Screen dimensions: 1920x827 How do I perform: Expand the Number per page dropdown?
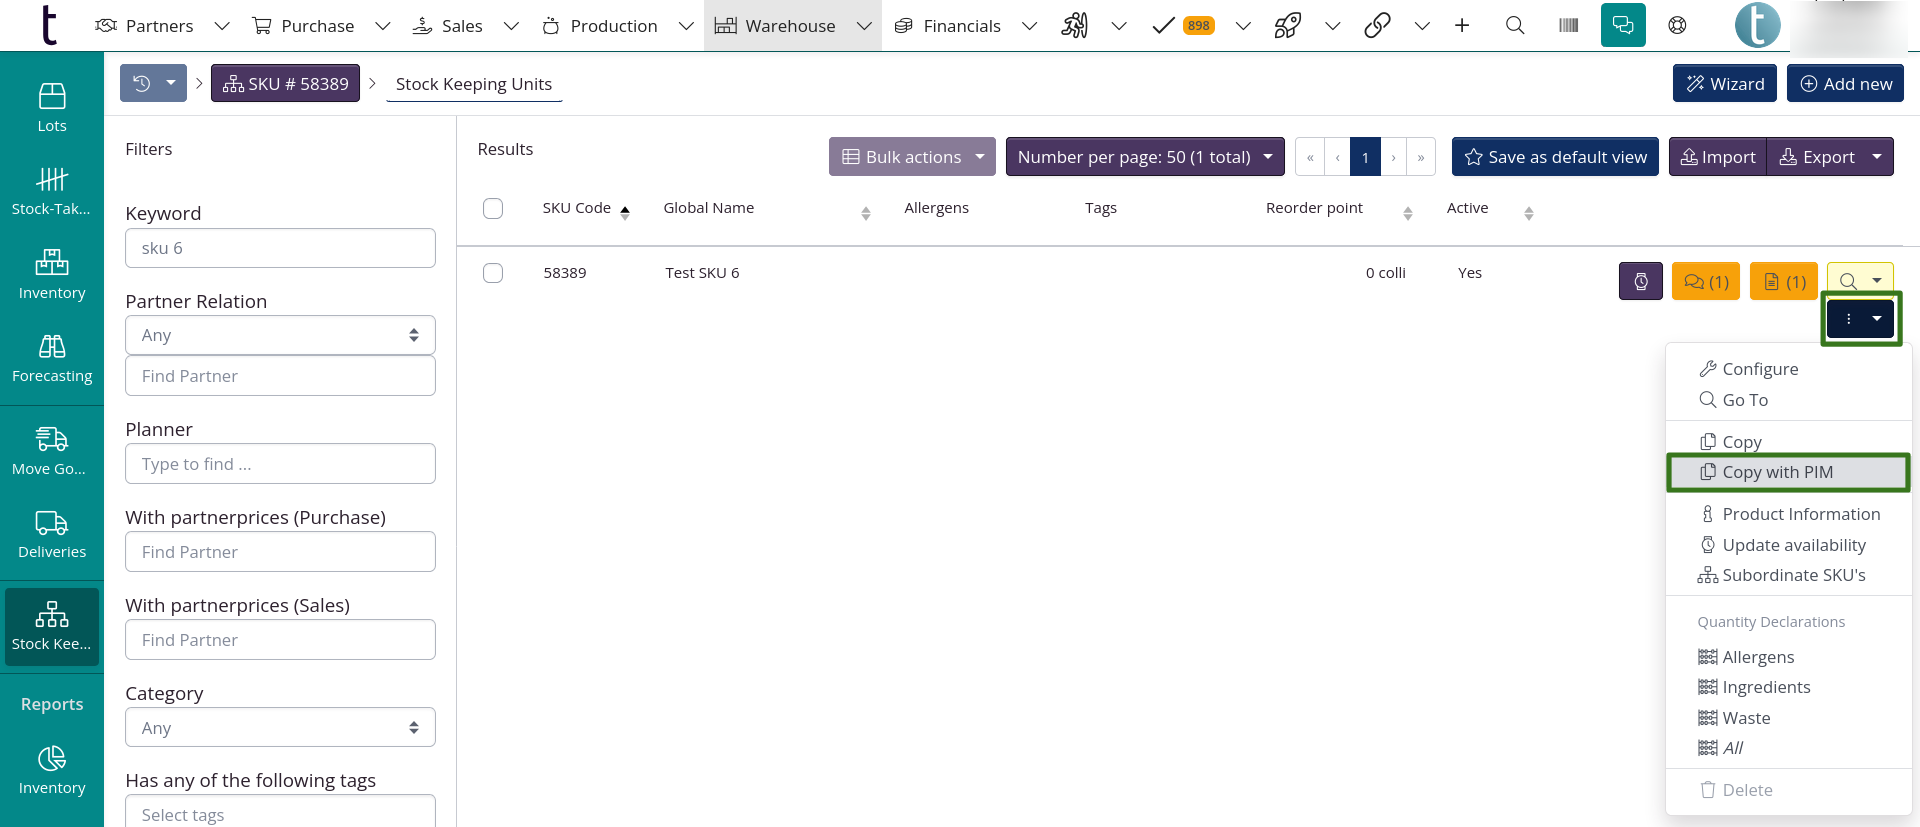1144,157
